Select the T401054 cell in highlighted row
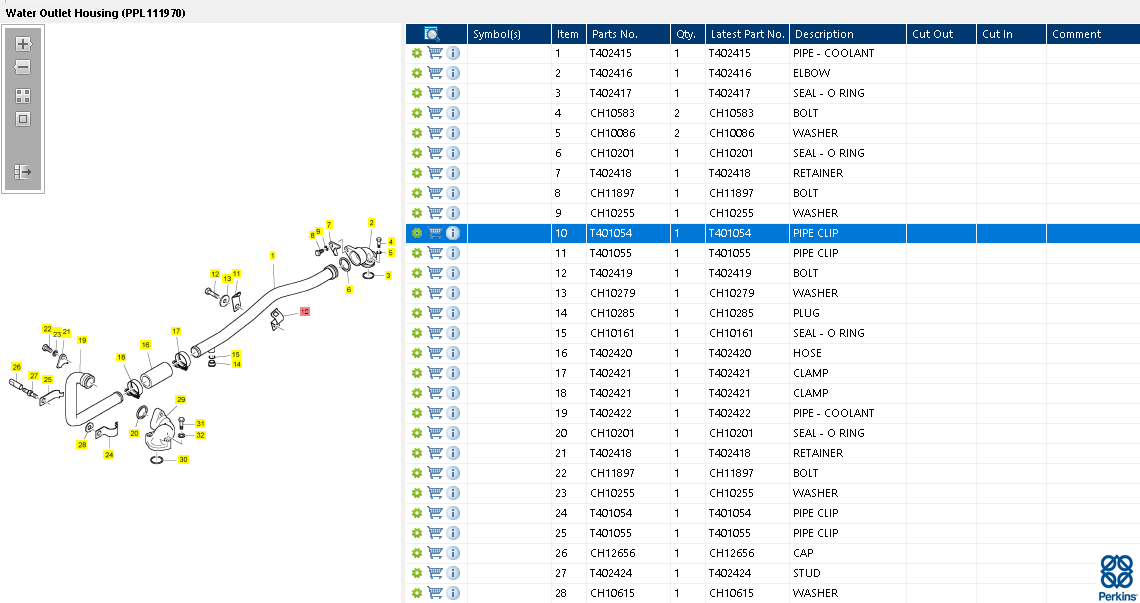 point(611,233)
